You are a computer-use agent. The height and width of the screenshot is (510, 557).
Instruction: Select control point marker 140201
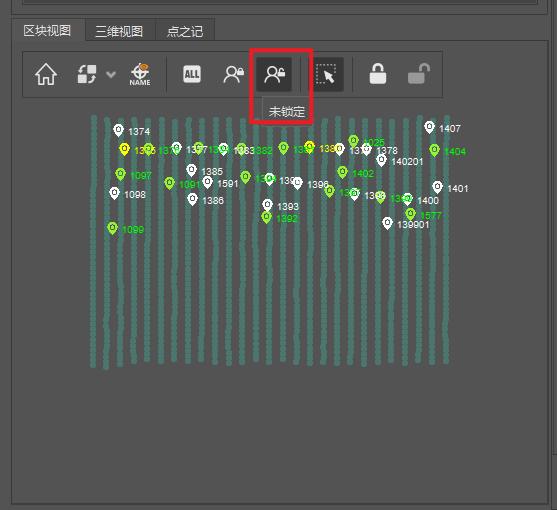pyautogui.click(x=381, y=160)
